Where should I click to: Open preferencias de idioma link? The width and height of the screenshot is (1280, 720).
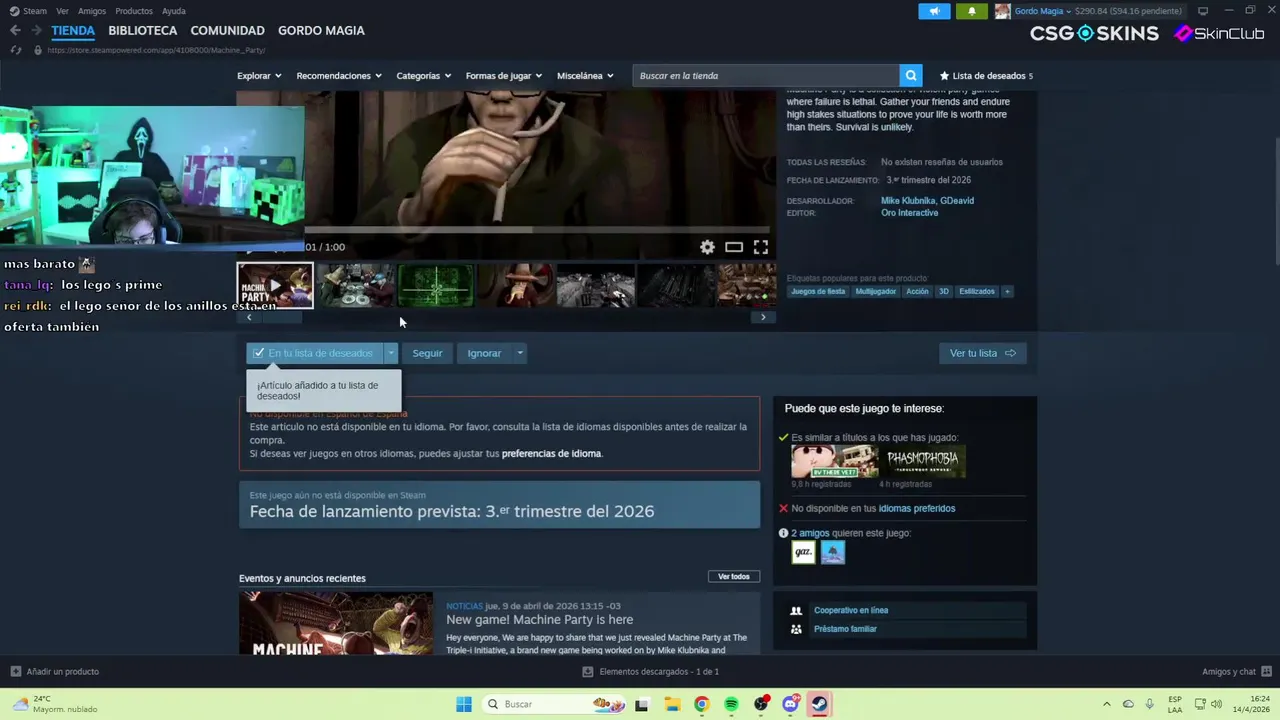(552, 454)
